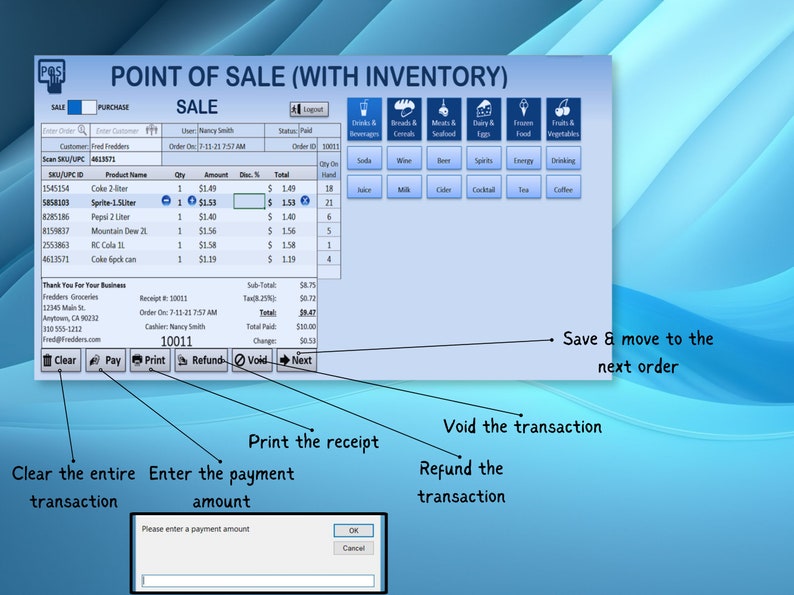This screenshot has height=595, width=794.
Task: Clear the entire transaction
Action: click(x=60, y=360)
